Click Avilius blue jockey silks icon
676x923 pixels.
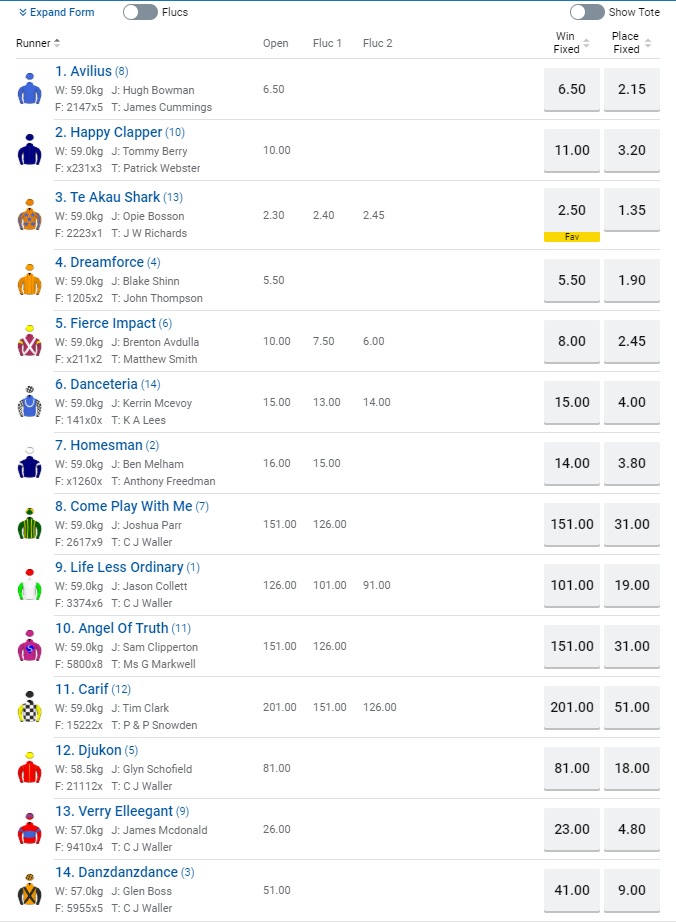29,89
